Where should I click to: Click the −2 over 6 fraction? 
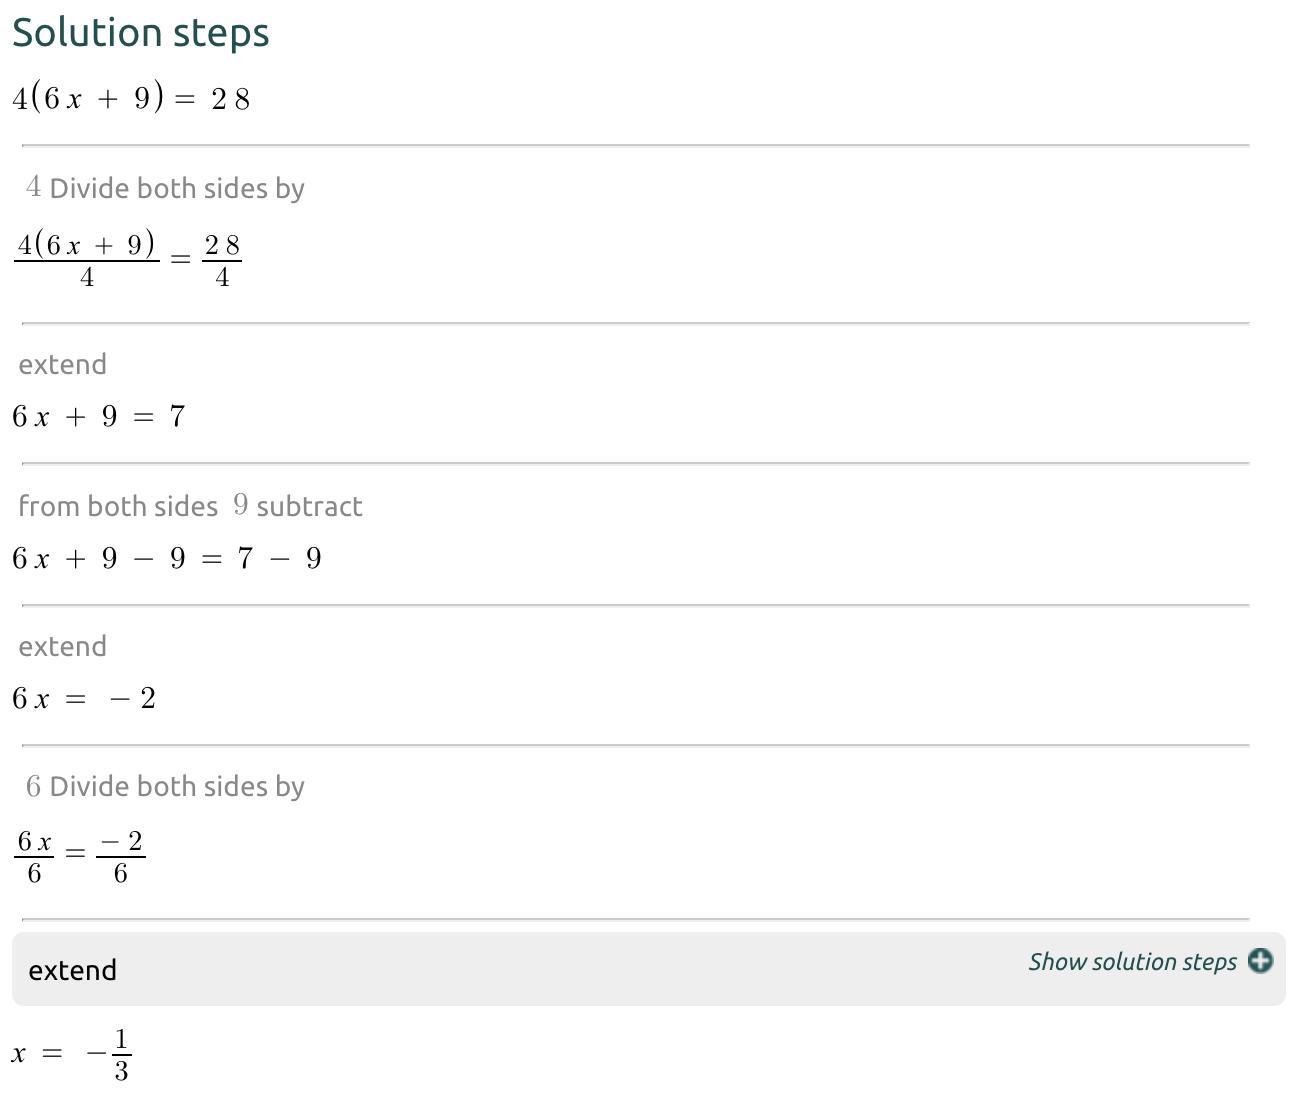pyautogui.click(x=121, y=856)
